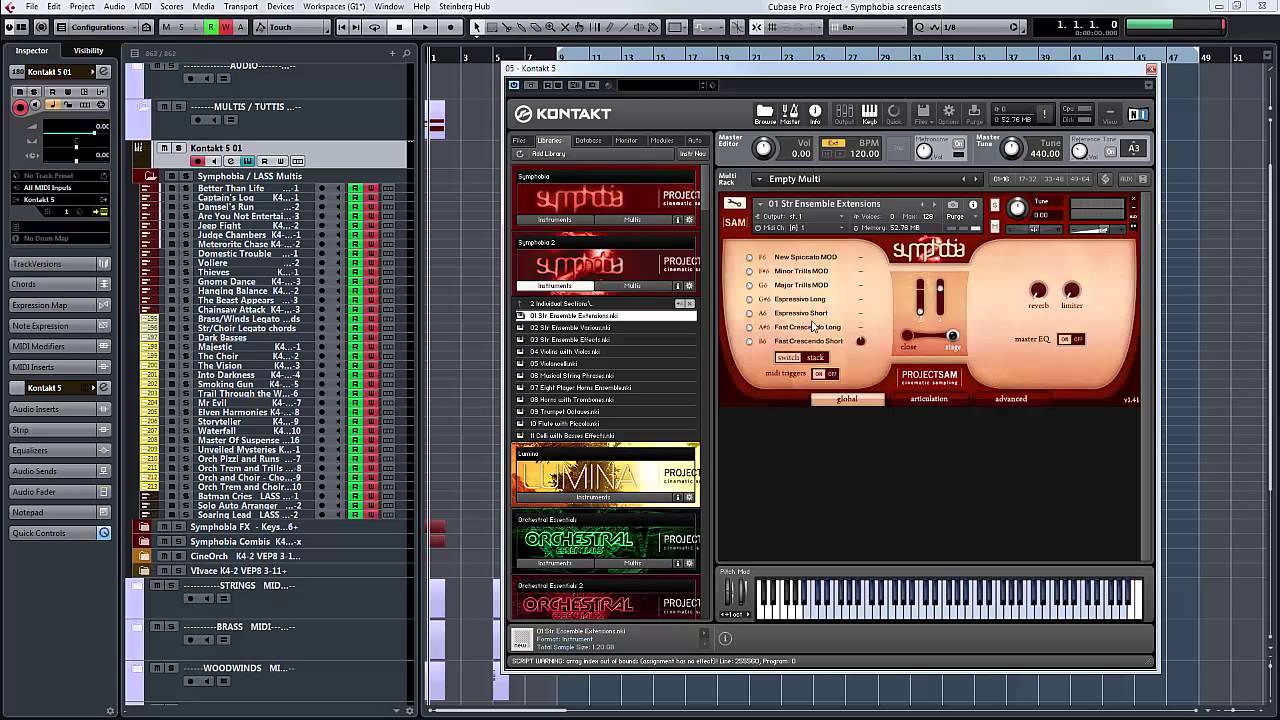Toggle the master EQ ON/OFF switch

[1071, 339]
